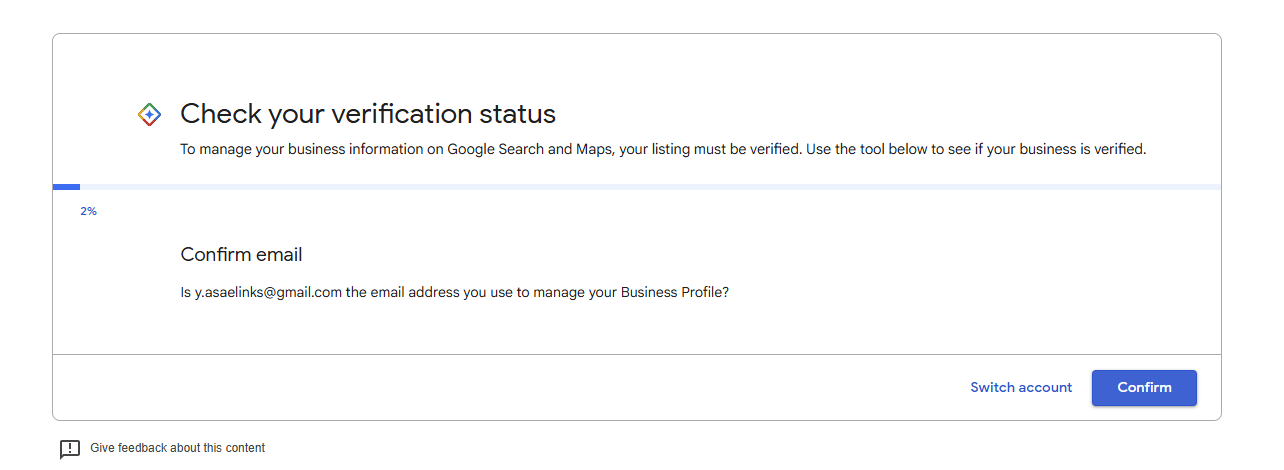Click the feedback speech-bubble icon
The image size is (1284, 470).
coord(69,449)
